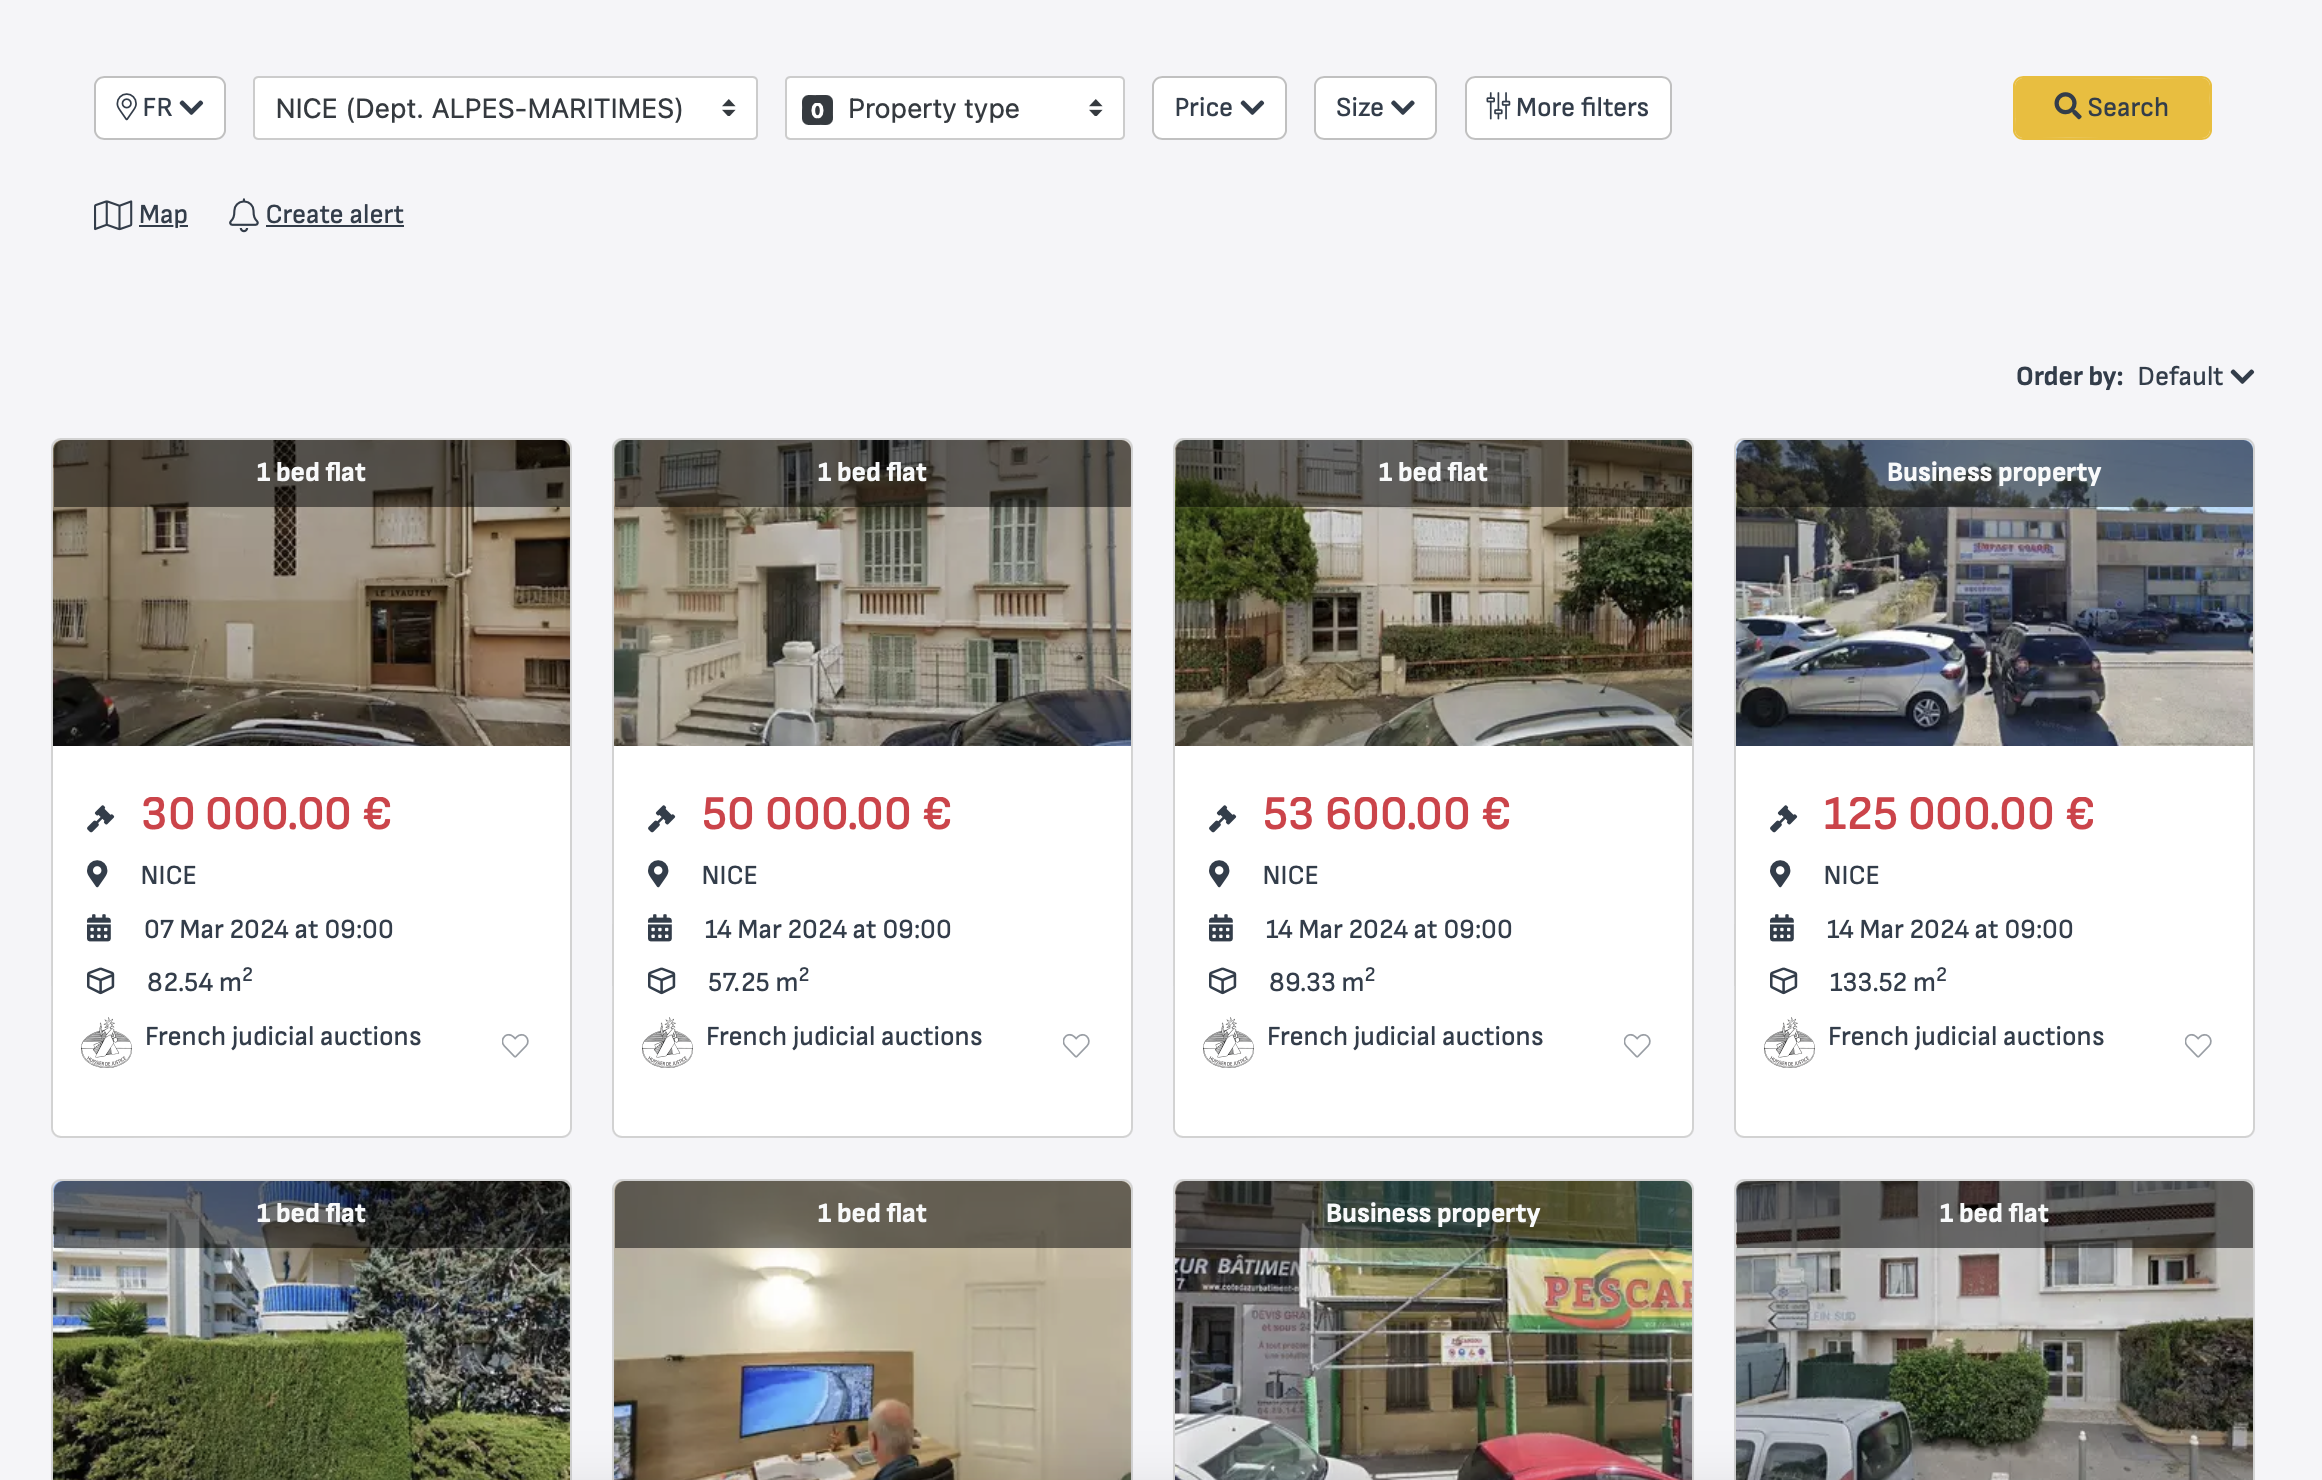
Task: Click the Create alert link
Action: pos(335,215)
